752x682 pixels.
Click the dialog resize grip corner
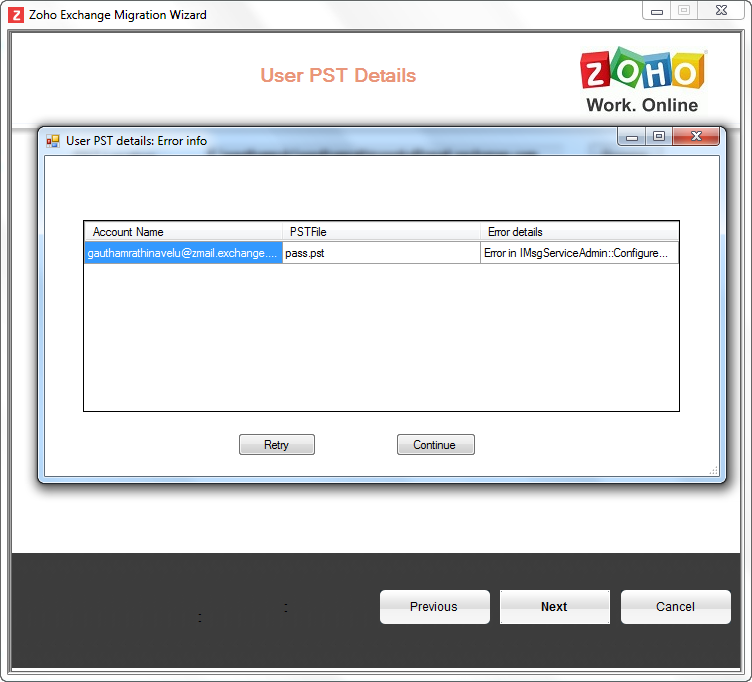coord(714,470)
